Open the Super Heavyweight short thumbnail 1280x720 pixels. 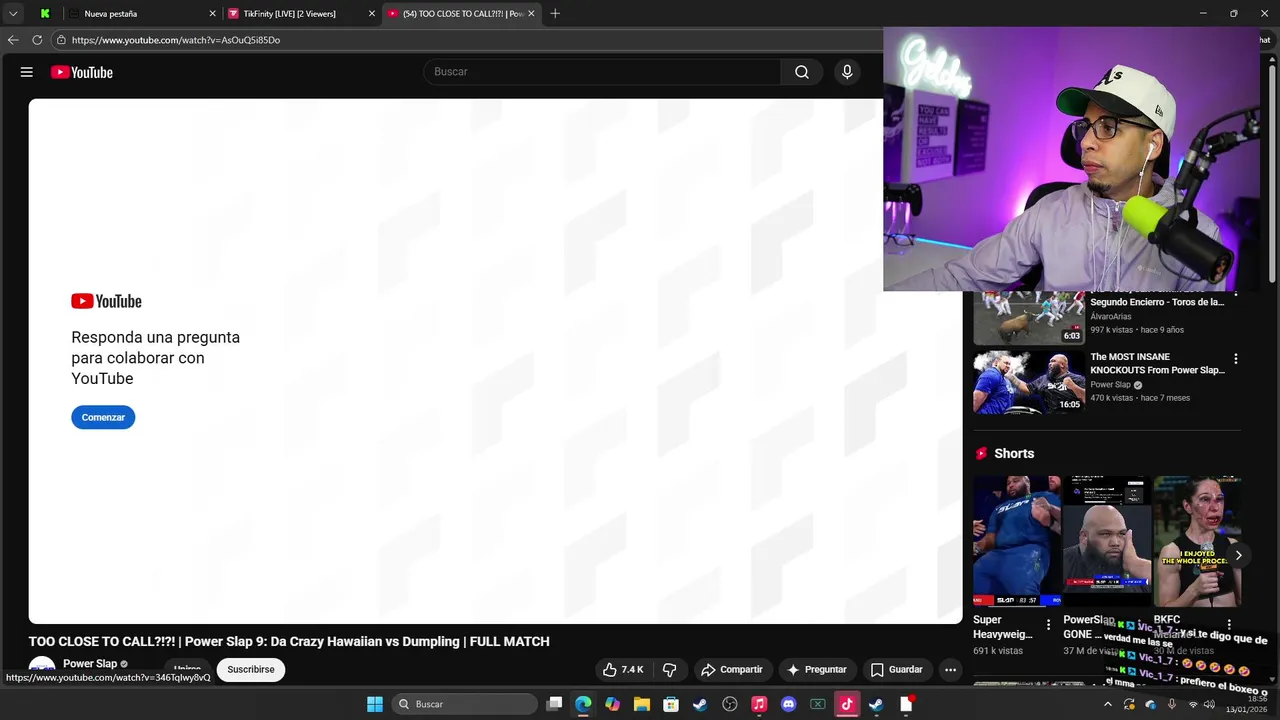click(1017, 541)
